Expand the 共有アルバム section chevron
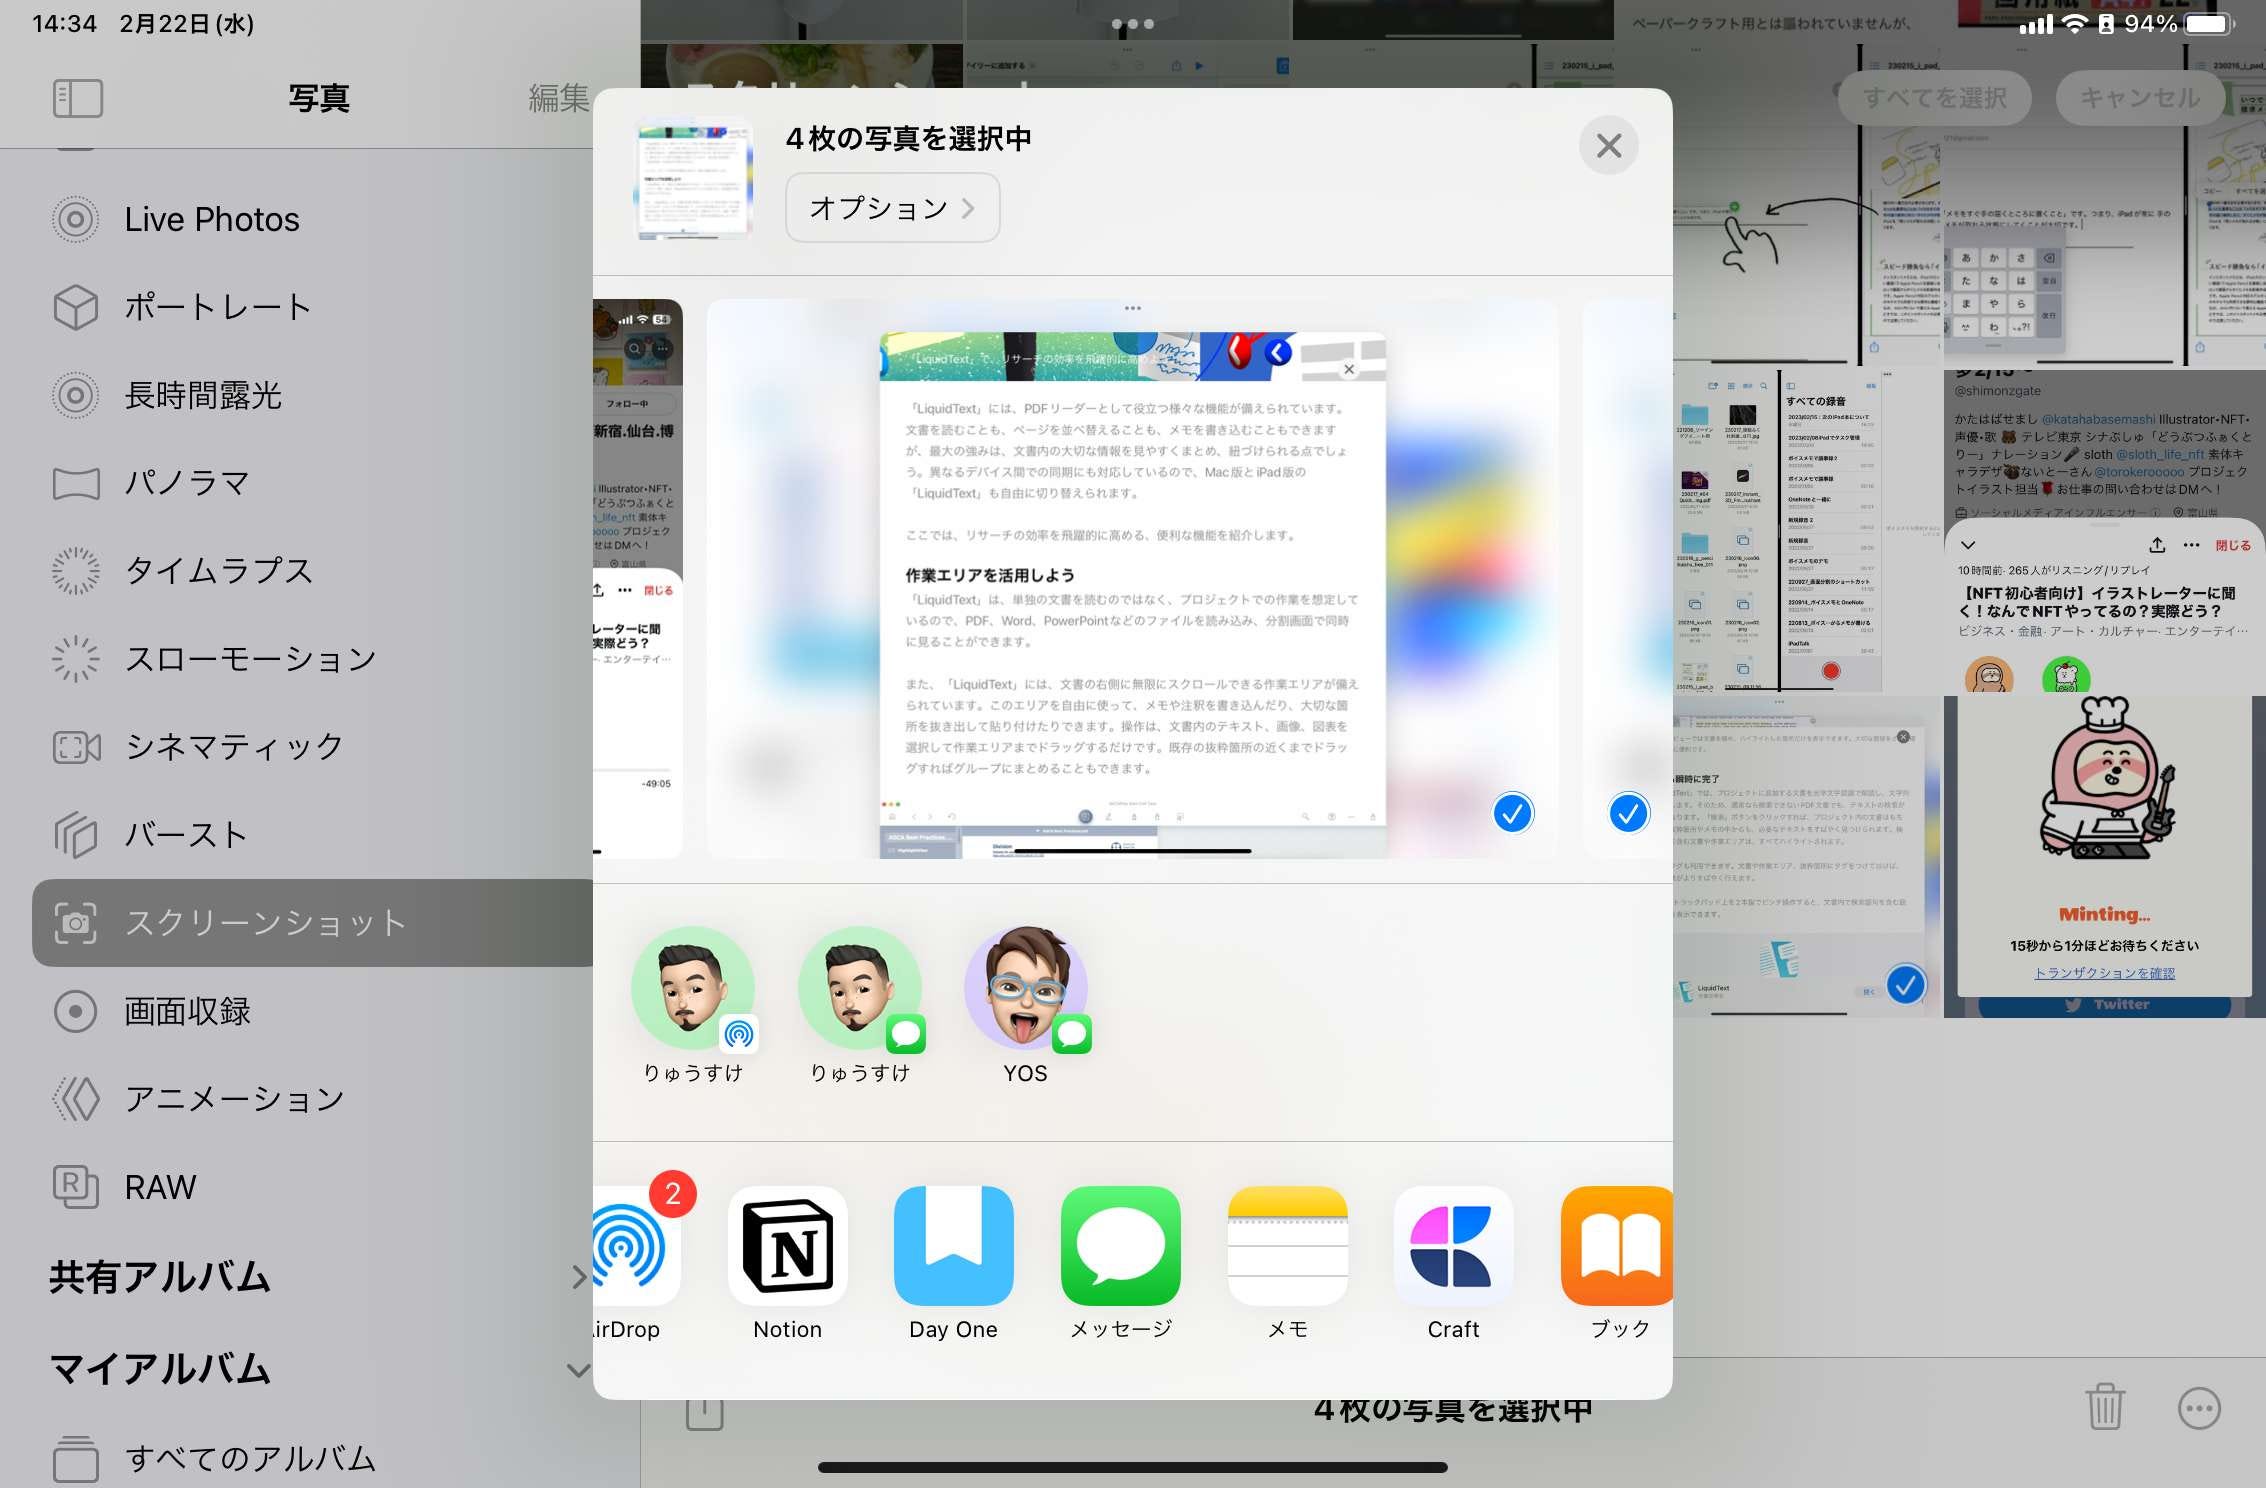The height and width of the screenshot is (1488, 2266). point(578,1277)
